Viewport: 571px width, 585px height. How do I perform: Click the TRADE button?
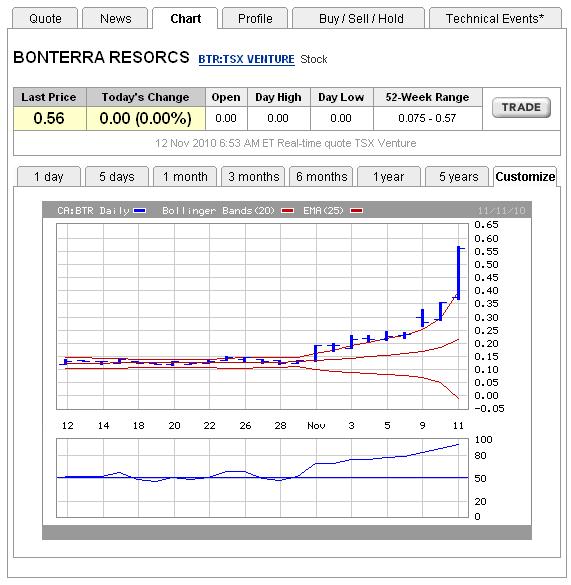pos(521,107)
